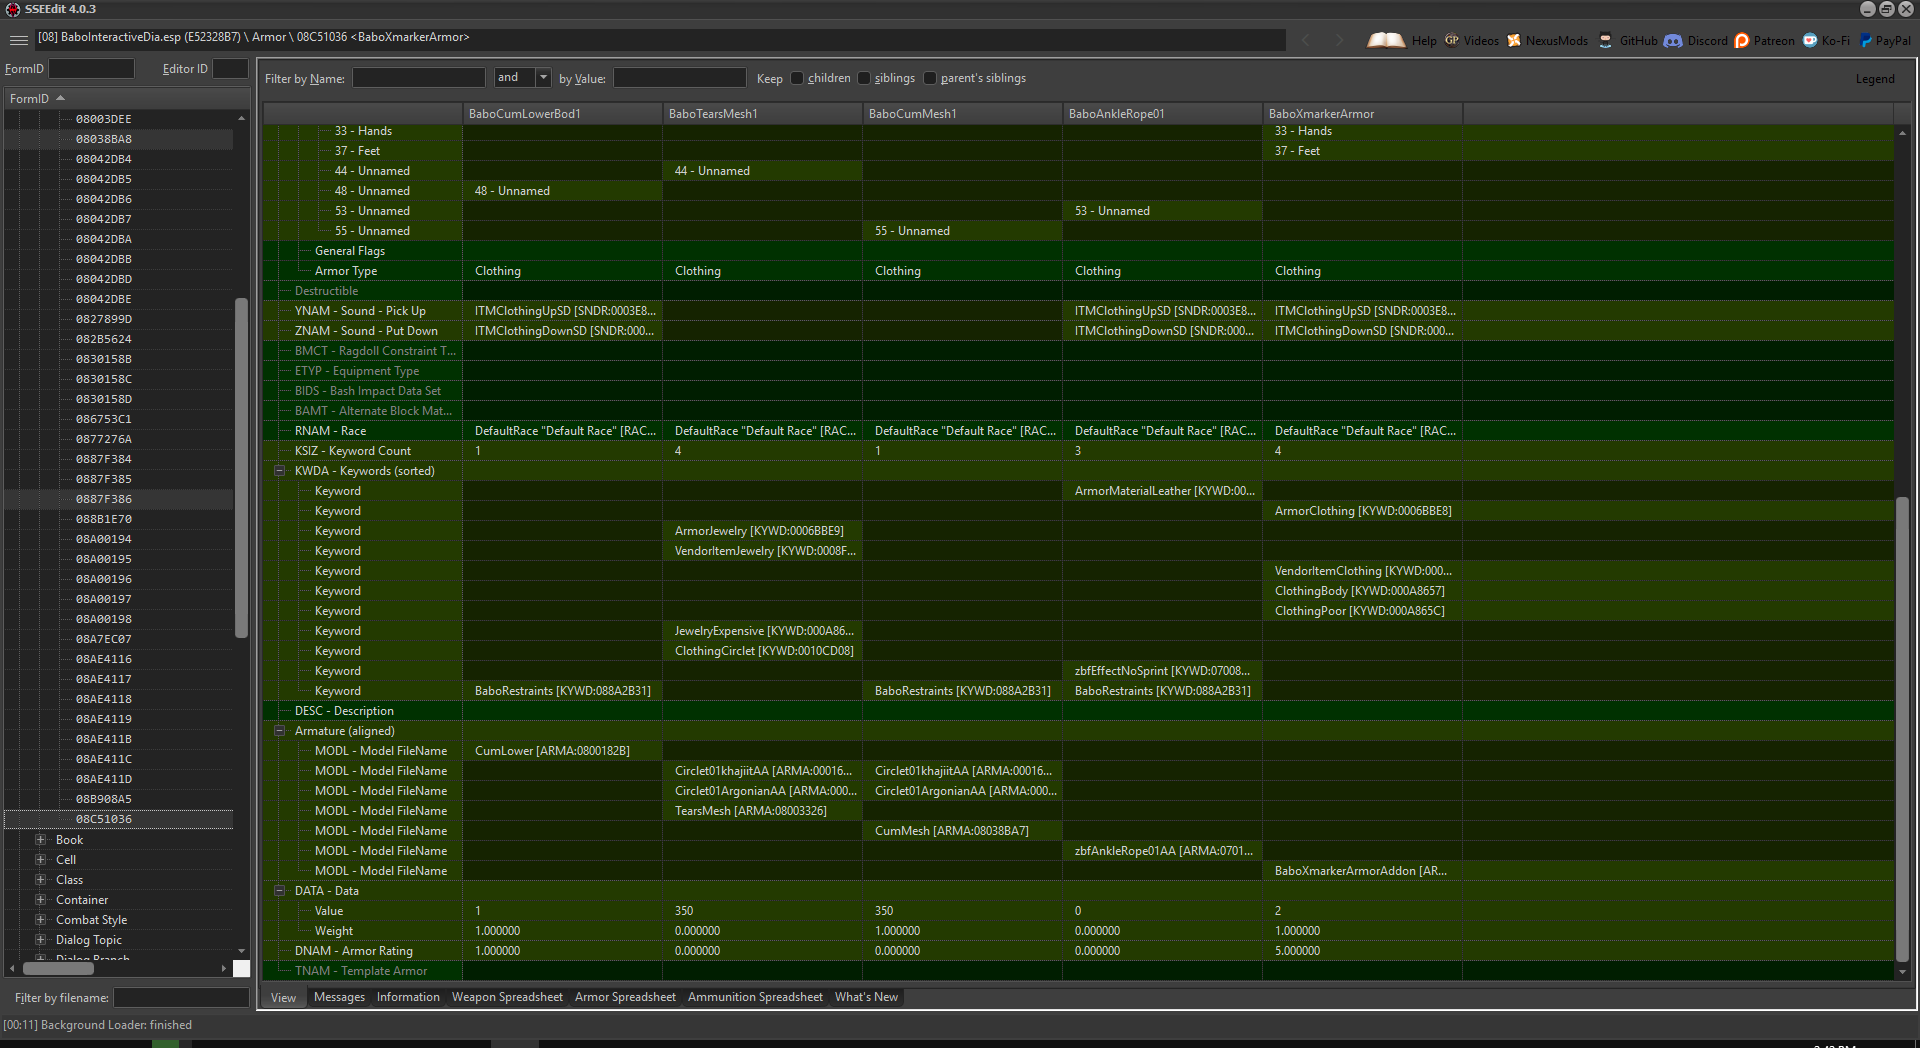
Task: Focus the Filter by filename field
Action: tap(181, 998)
